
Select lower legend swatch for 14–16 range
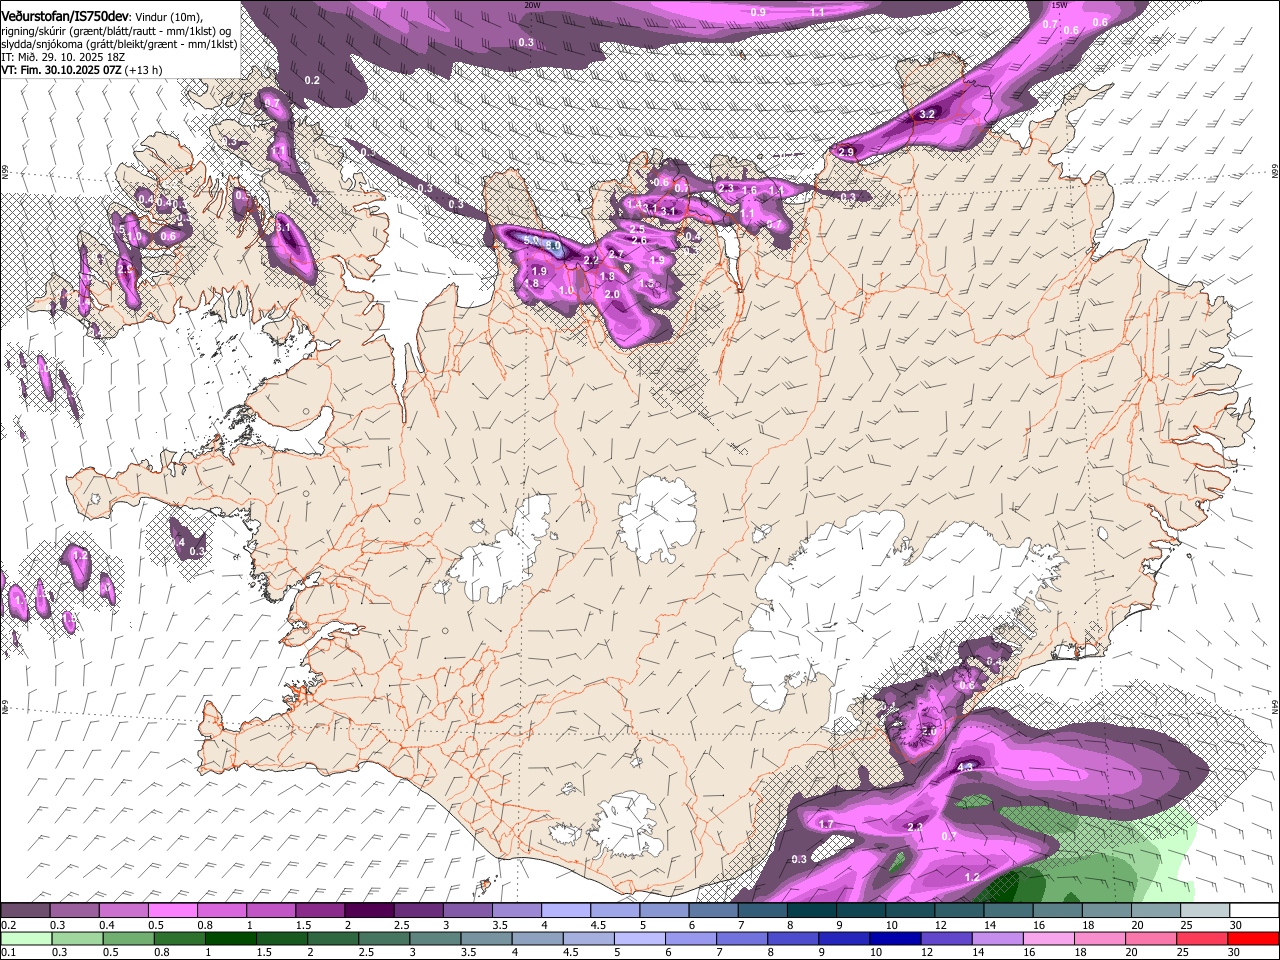click(1000, 938)
